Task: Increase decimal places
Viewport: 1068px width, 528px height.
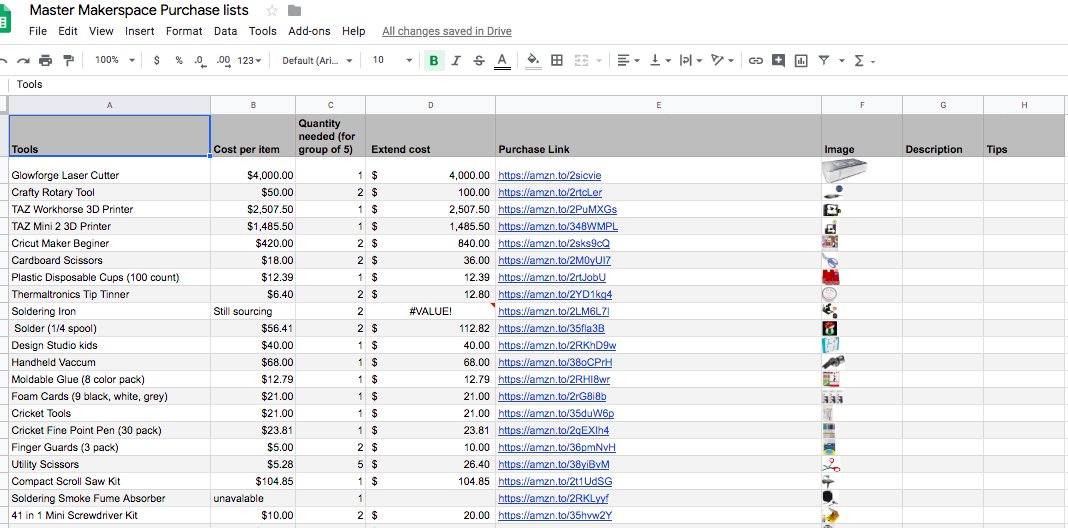Action: [223, 61]
